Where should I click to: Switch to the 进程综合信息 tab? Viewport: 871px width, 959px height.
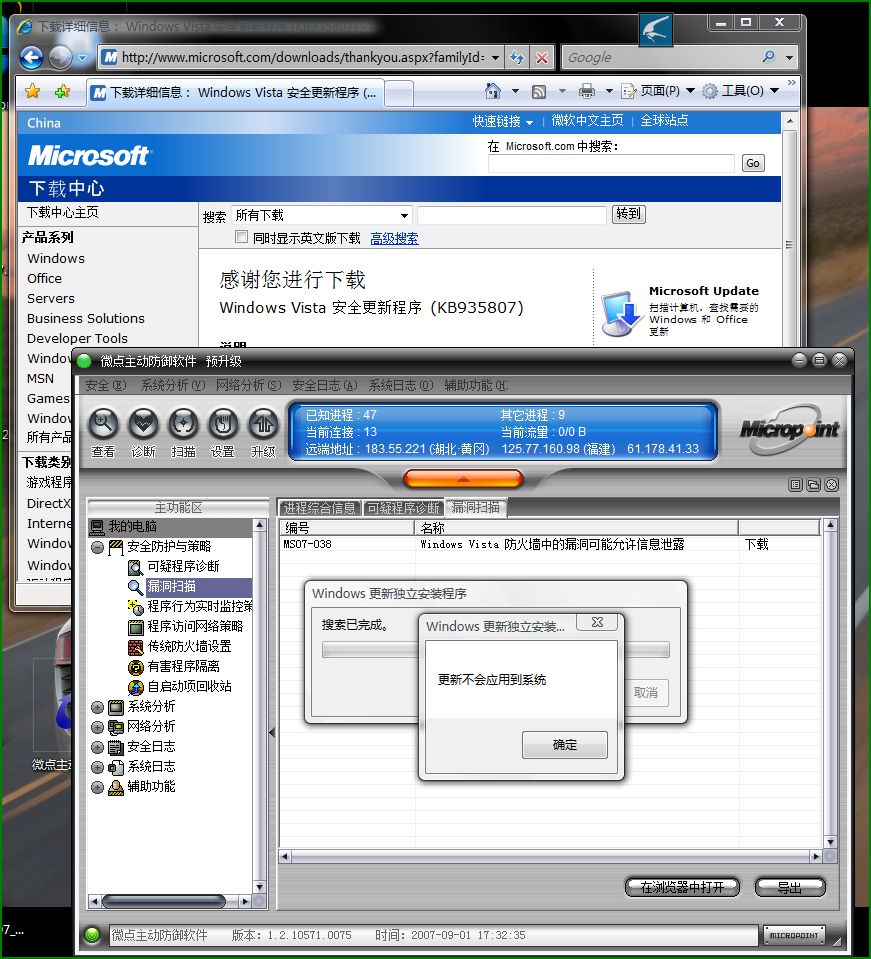(x=319, y=508)
